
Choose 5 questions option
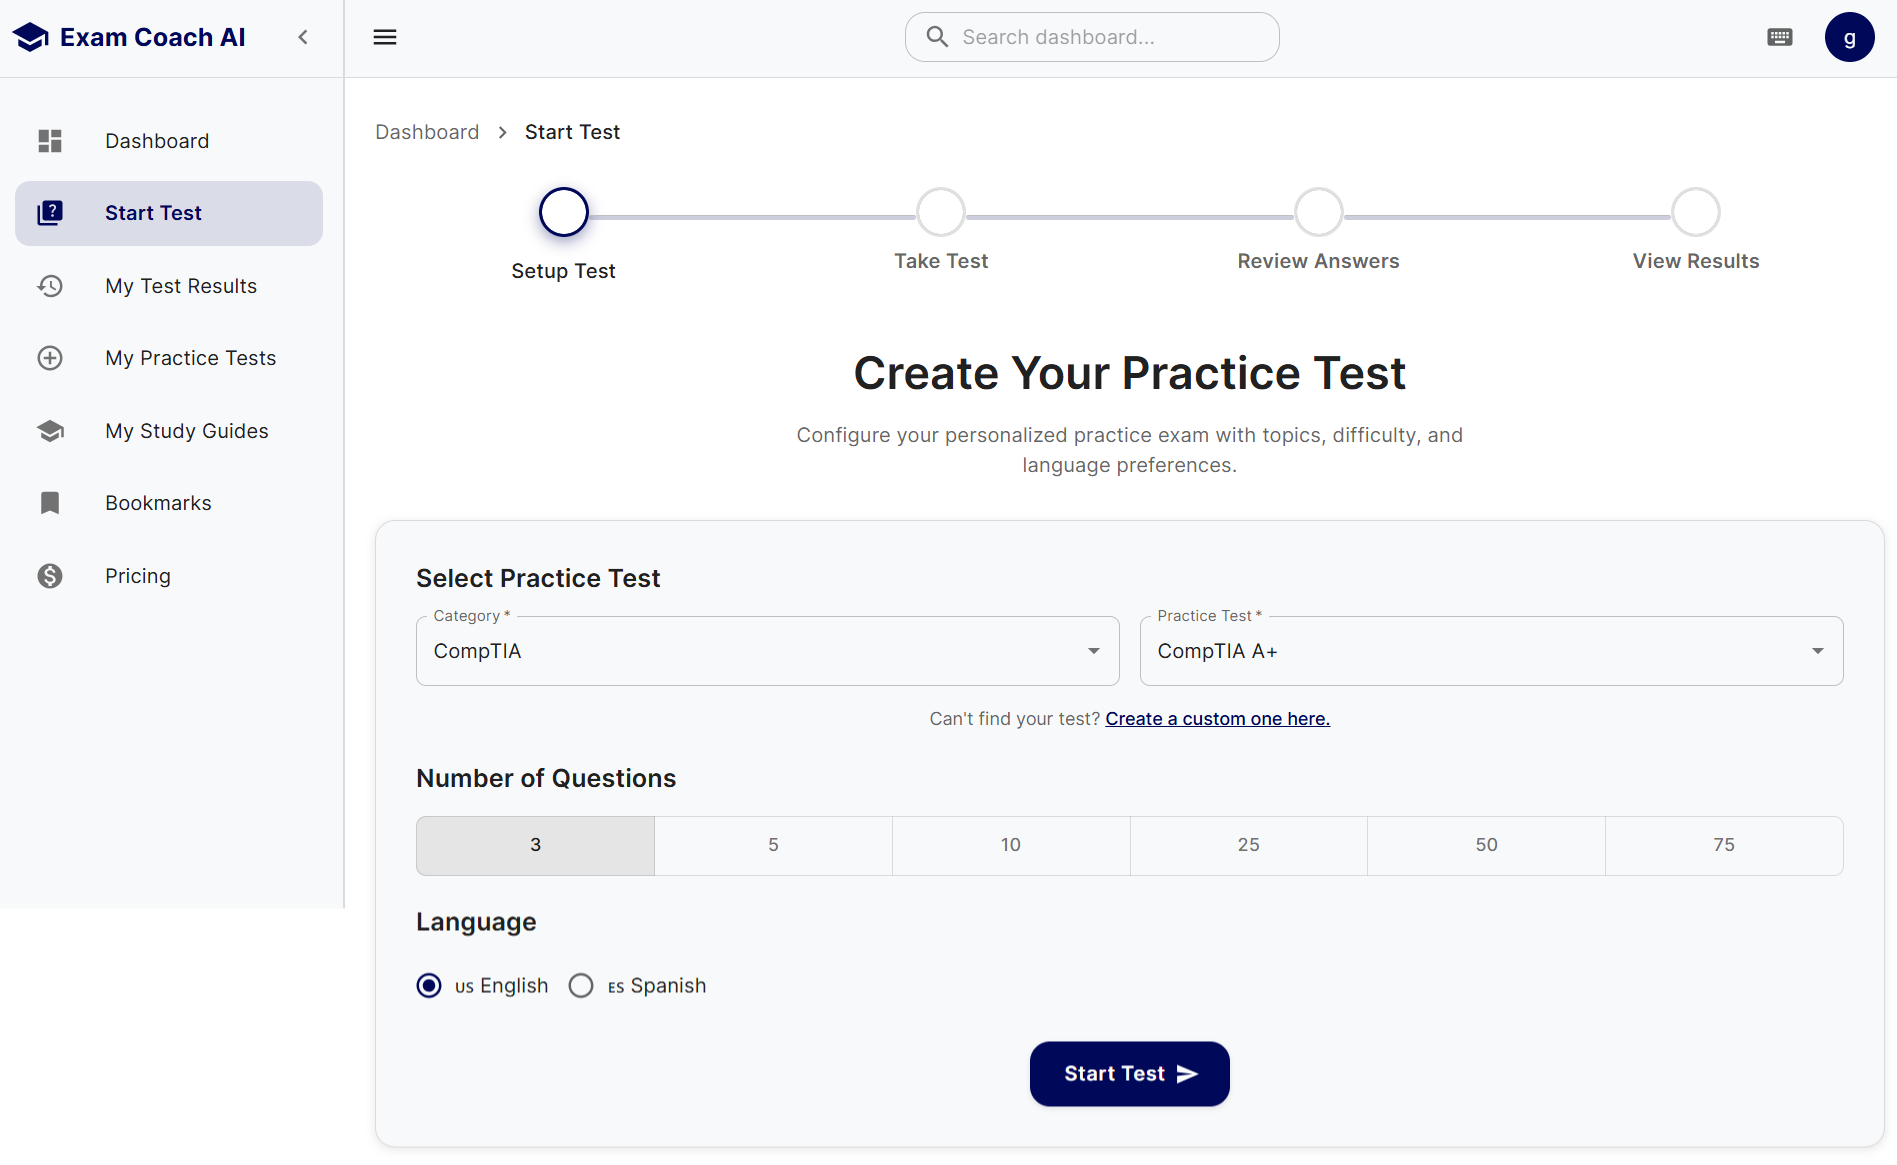coord(774,846)
